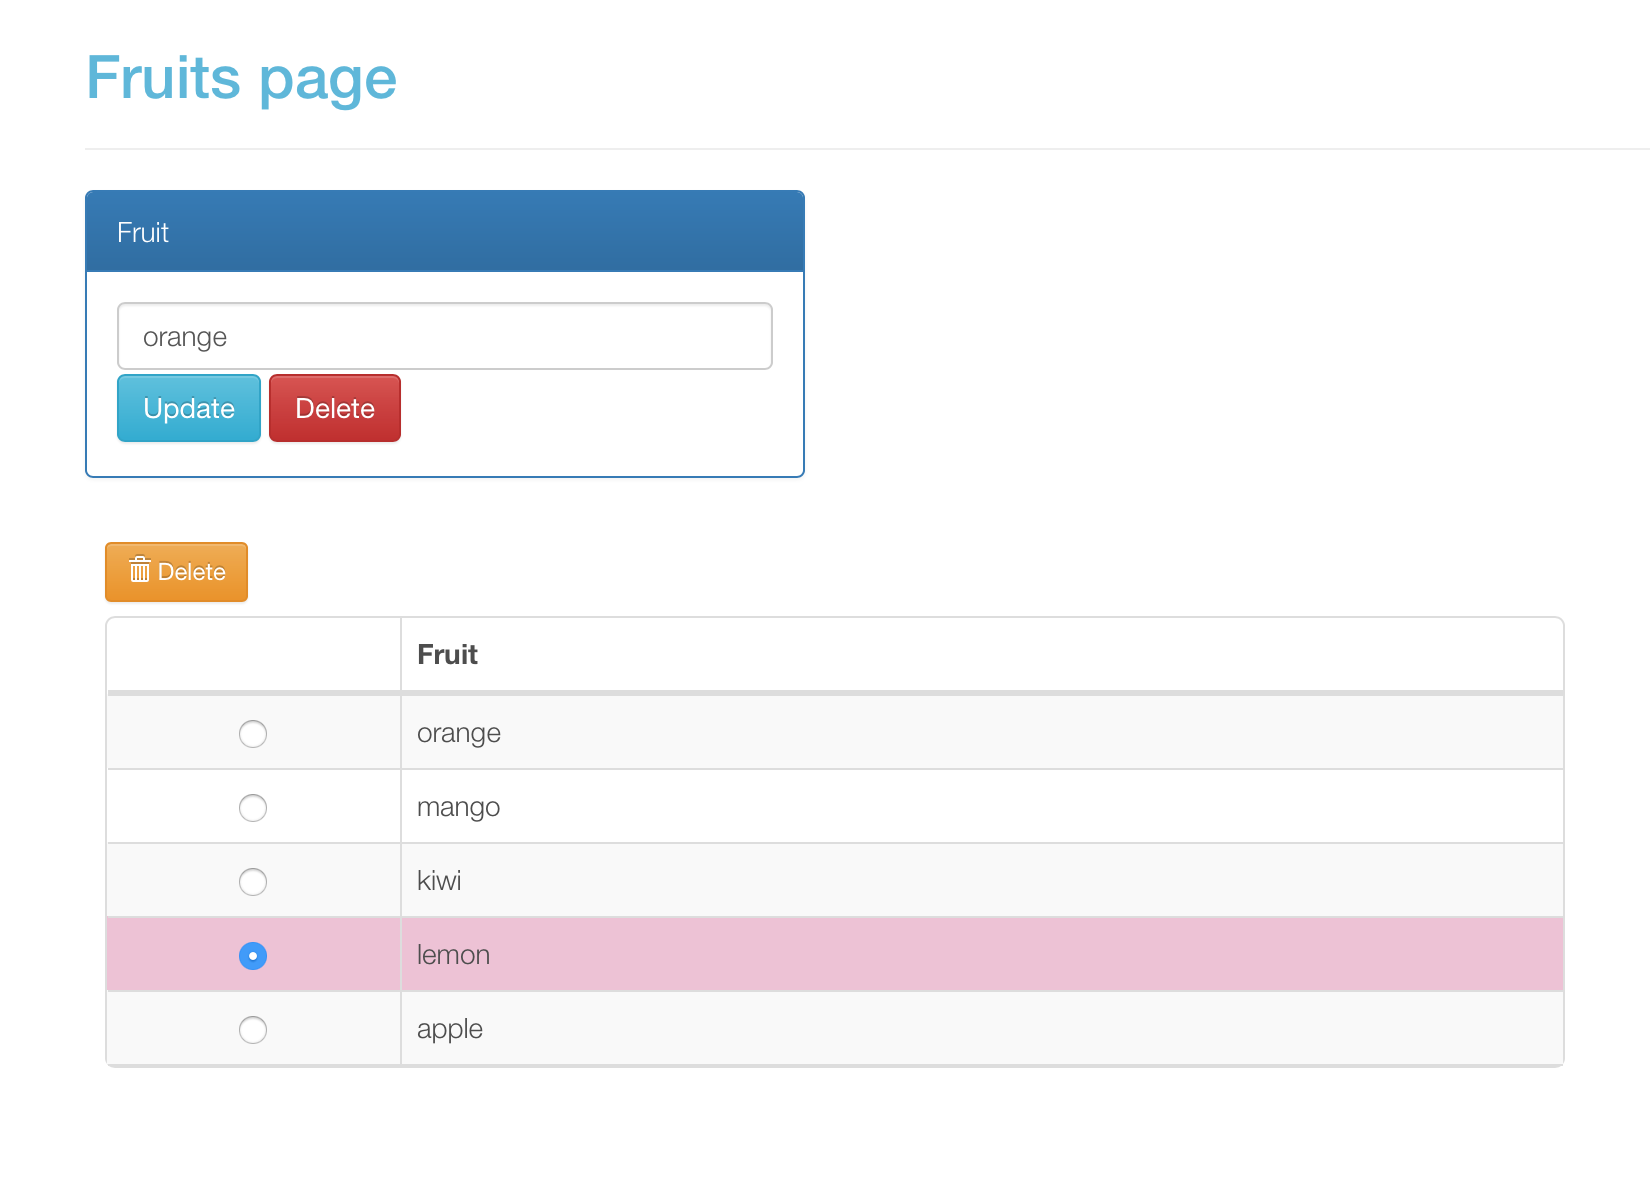
Task: Click the blue Update button
Action: tap(188, 408)
